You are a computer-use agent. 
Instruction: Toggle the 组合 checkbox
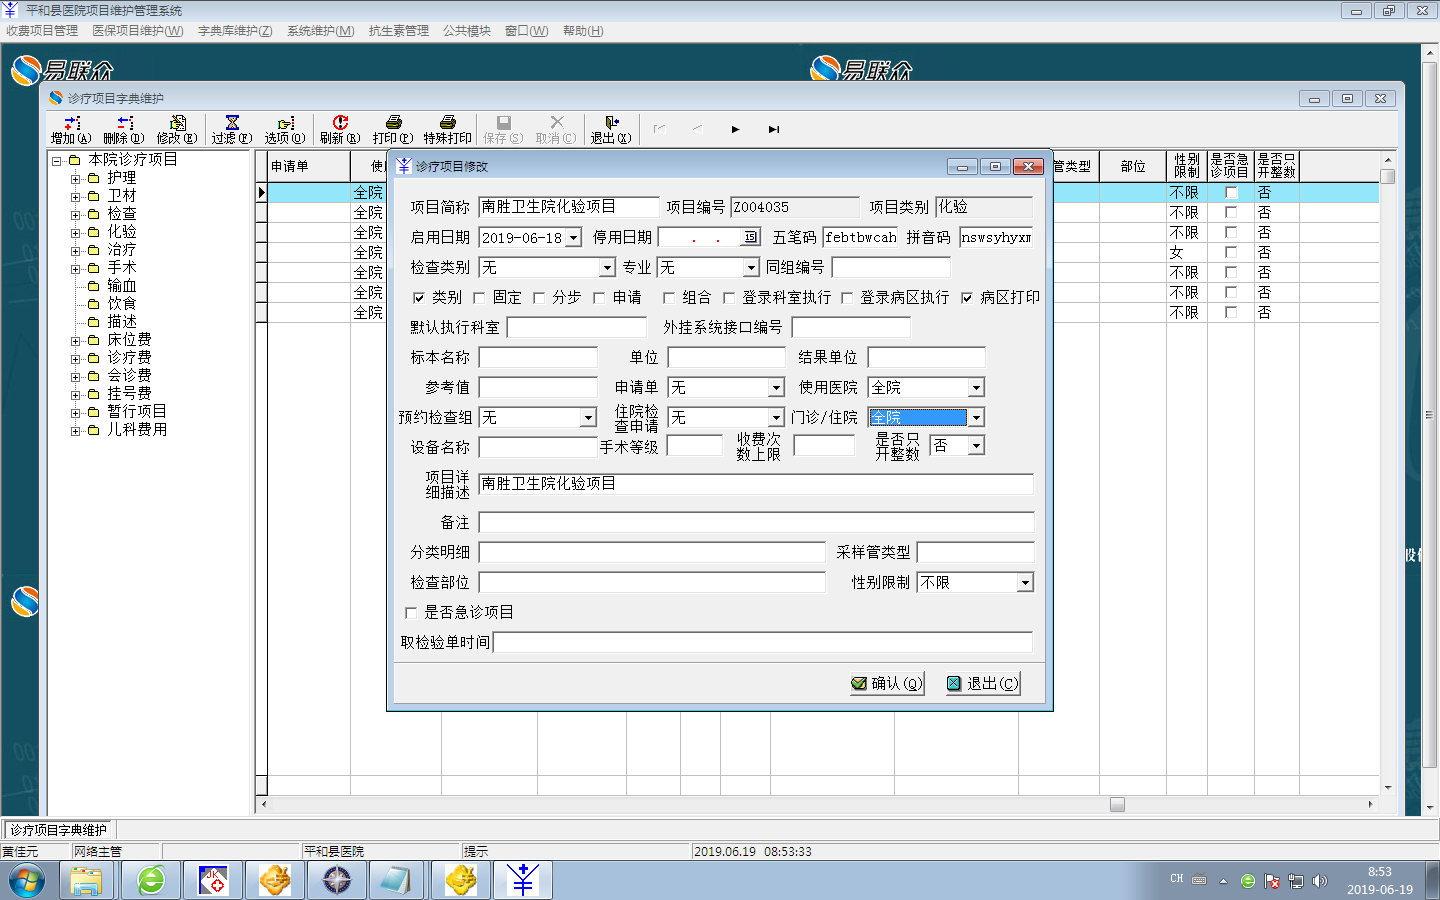(669, 297)
